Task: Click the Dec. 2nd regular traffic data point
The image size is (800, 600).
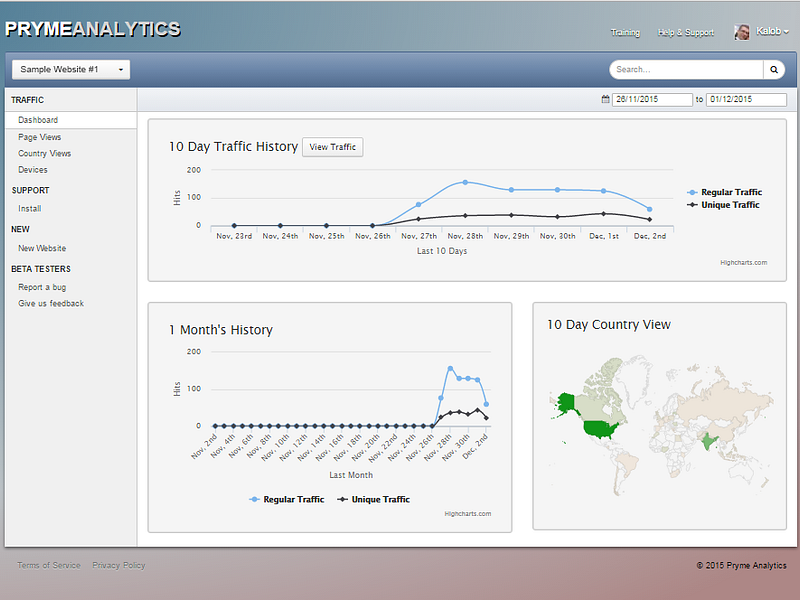Action: (649, 209)
